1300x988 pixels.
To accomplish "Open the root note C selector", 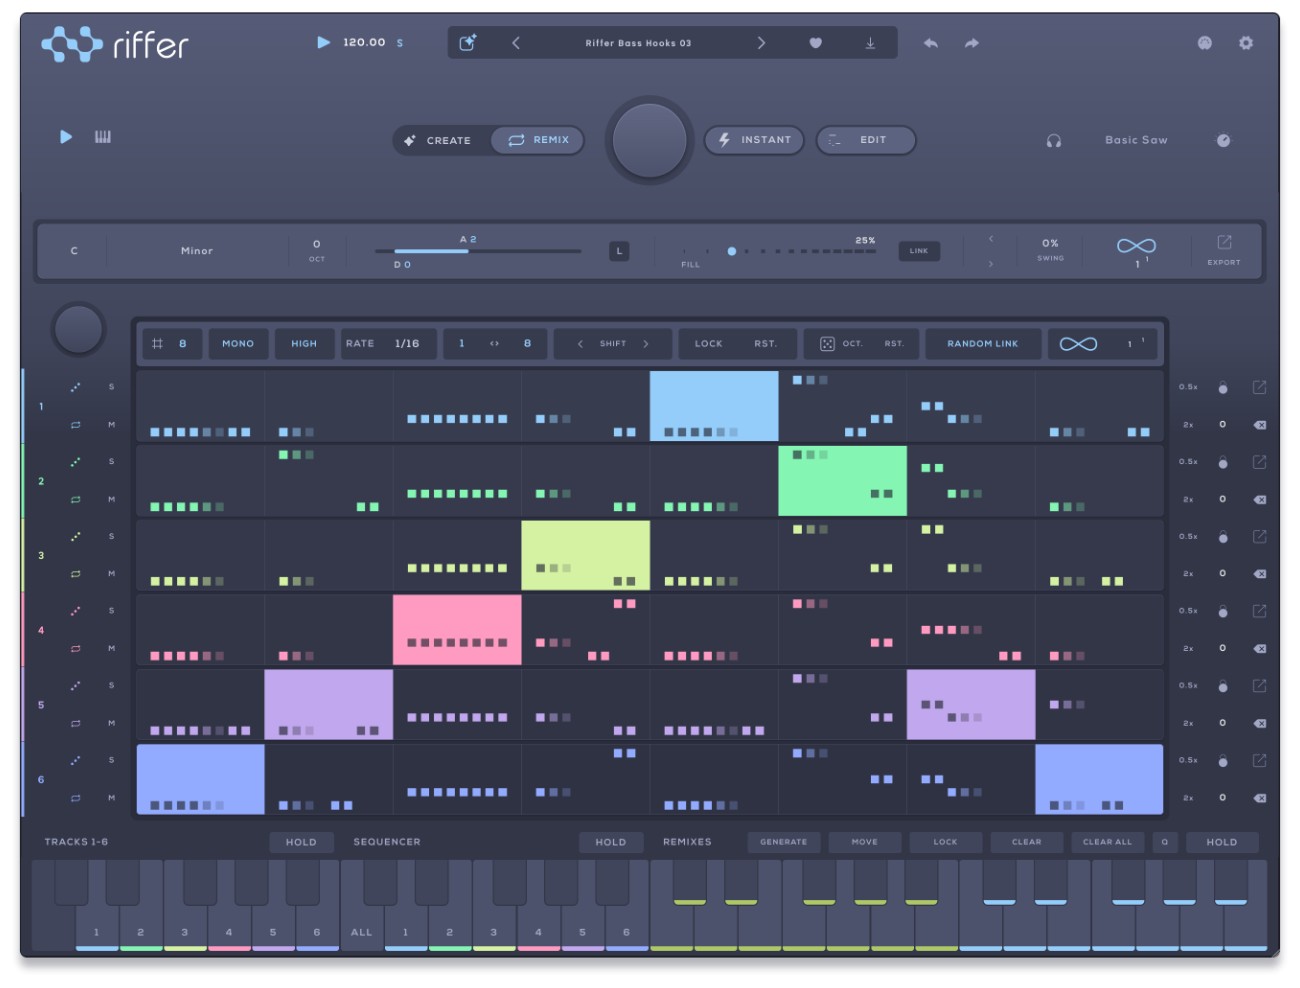I will [x=74, y=251].
